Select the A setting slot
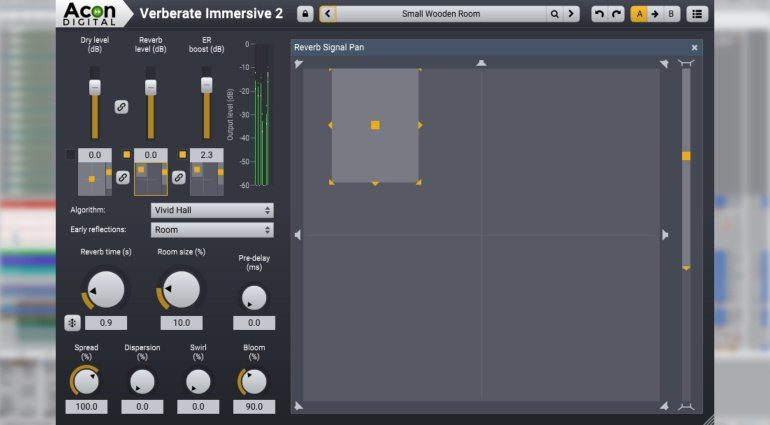 coord(639,14)
